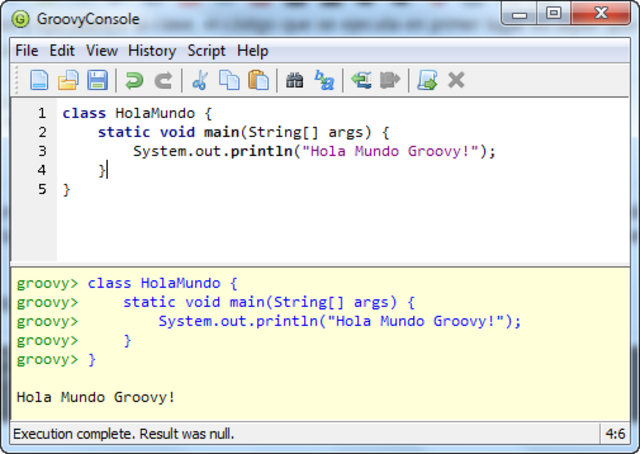Click 'groovy> class HolaMundo {' in output pane

(127, 283)
